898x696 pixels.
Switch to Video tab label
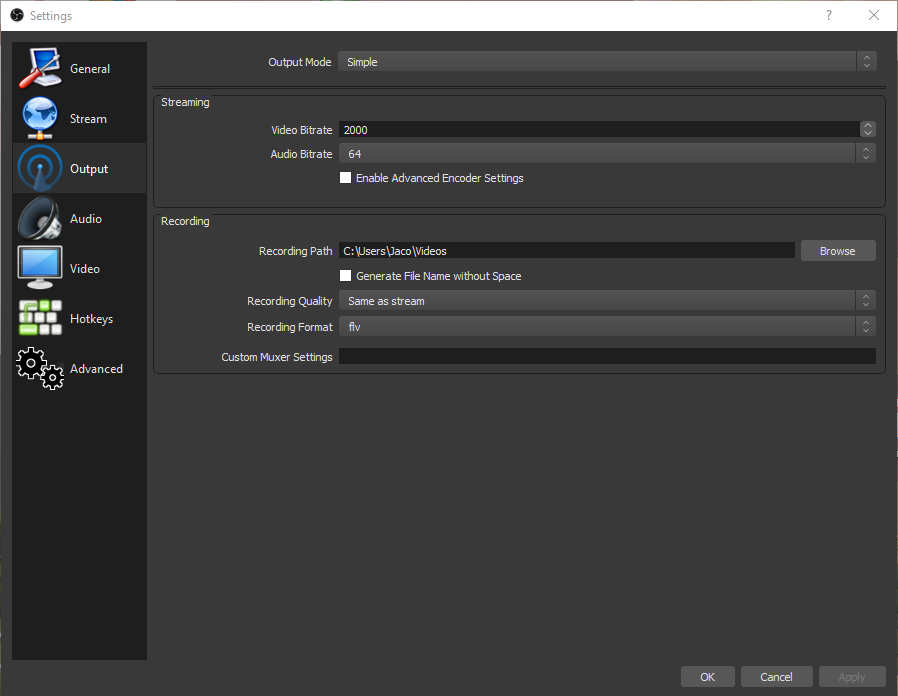pos(85,269)
